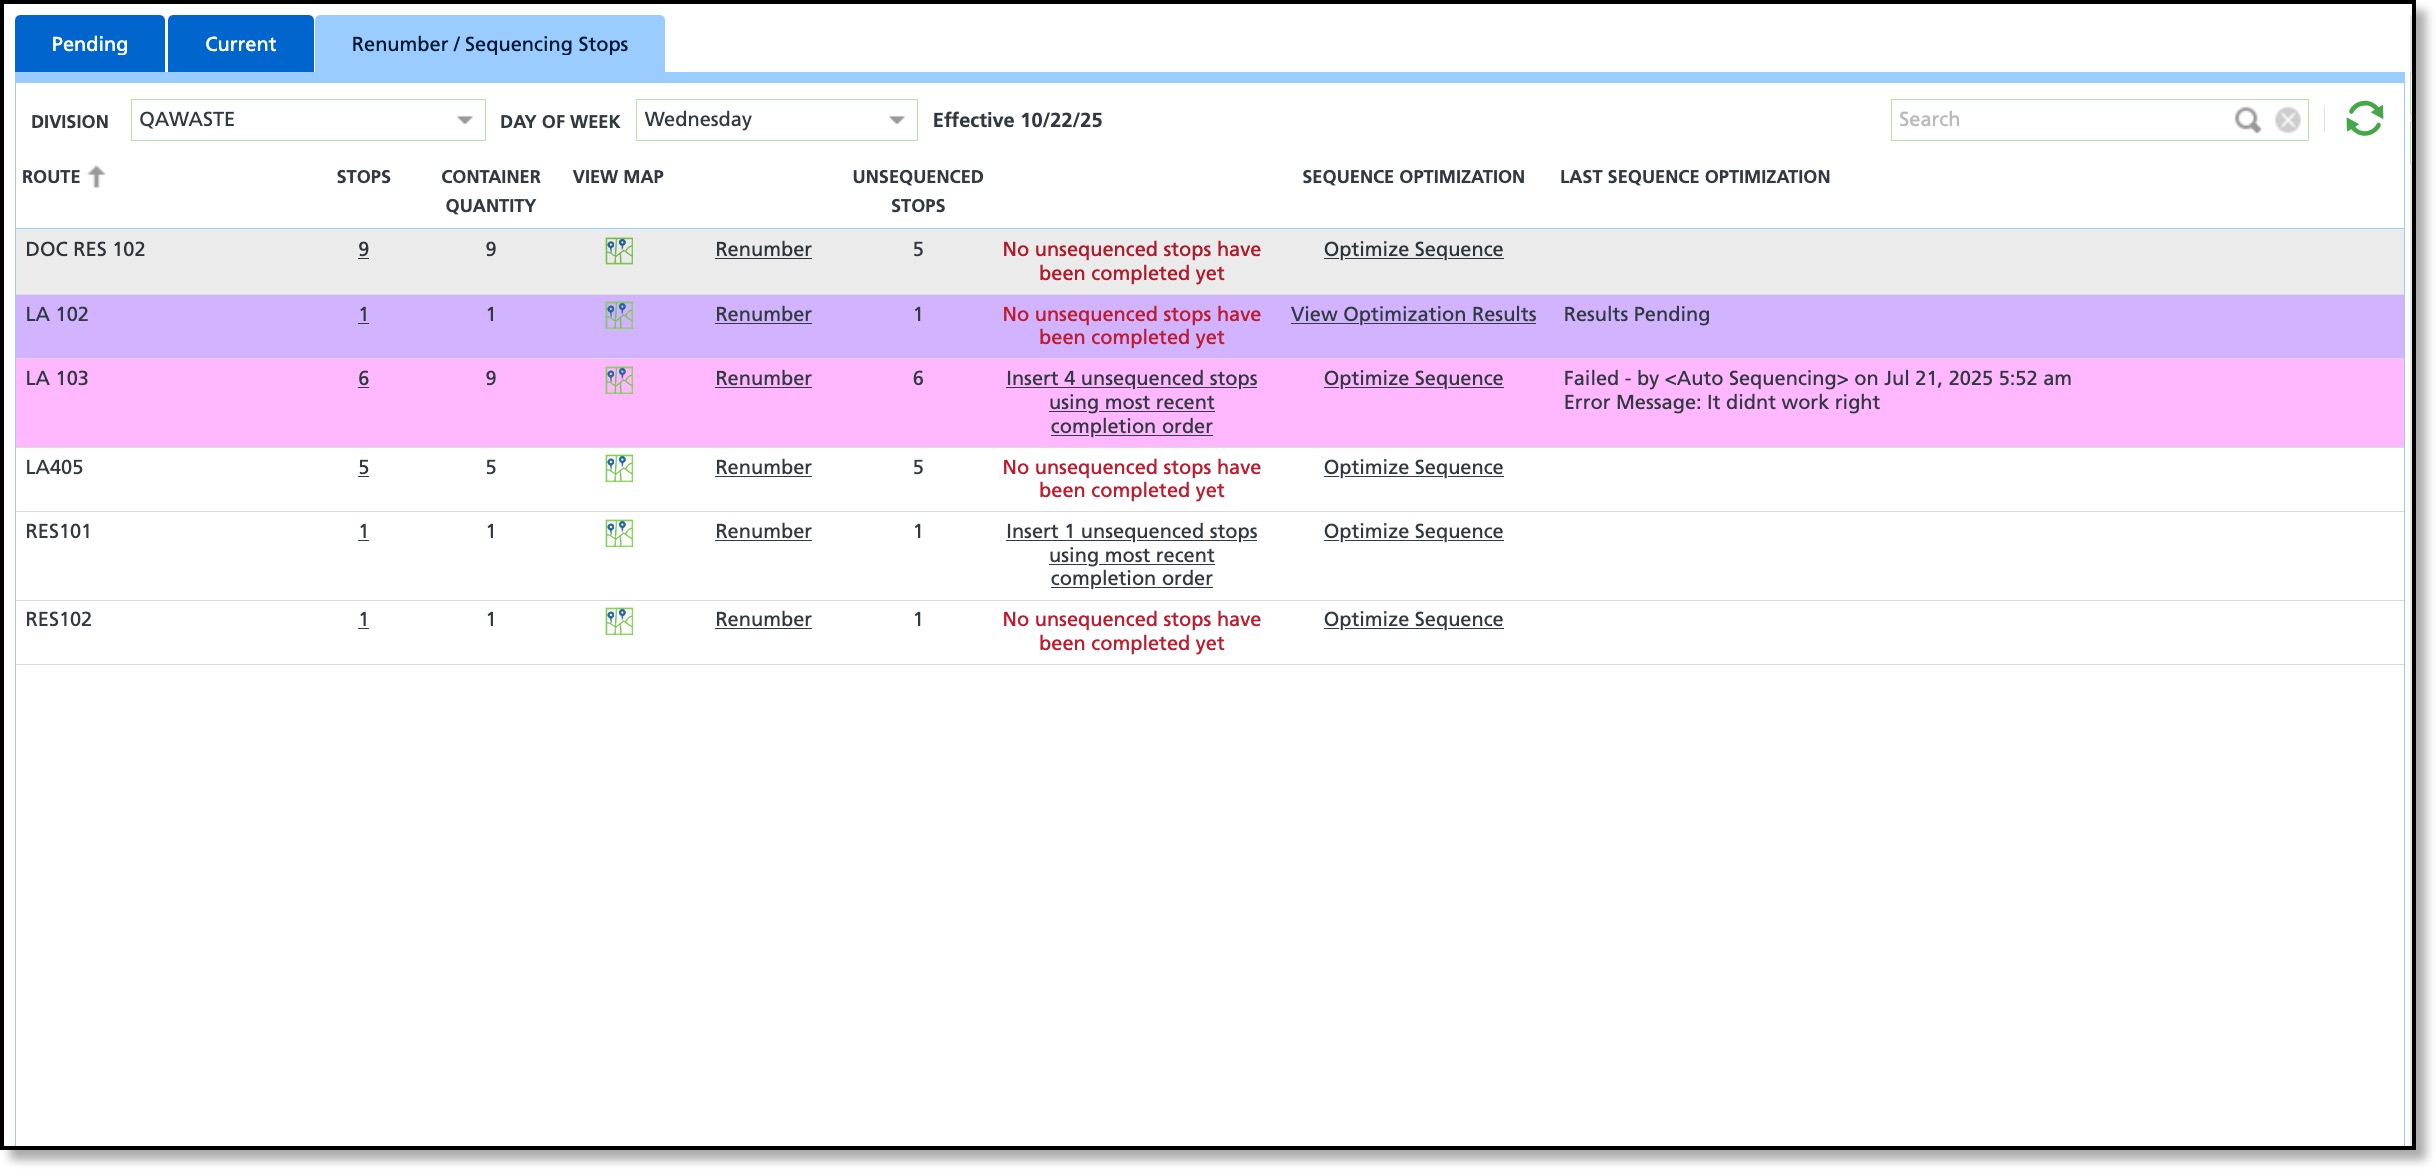Select Renumber / Sequencing Stops tab

(x=489, y=44)
